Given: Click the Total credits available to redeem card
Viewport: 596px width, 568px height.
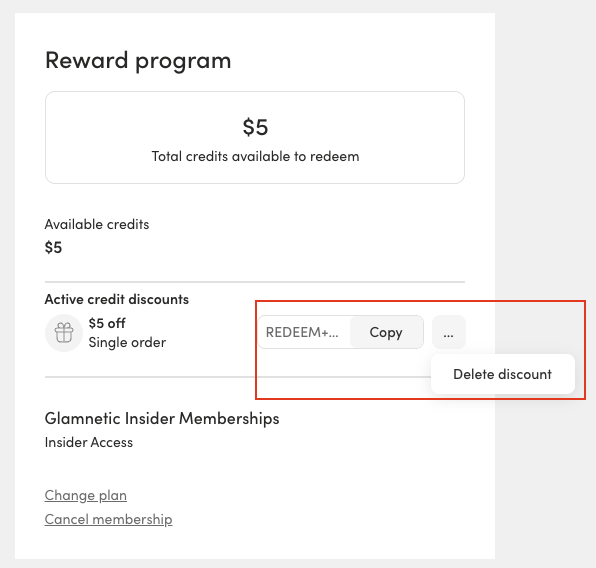Looking at the screenshot, I should [x=255, y=138].
